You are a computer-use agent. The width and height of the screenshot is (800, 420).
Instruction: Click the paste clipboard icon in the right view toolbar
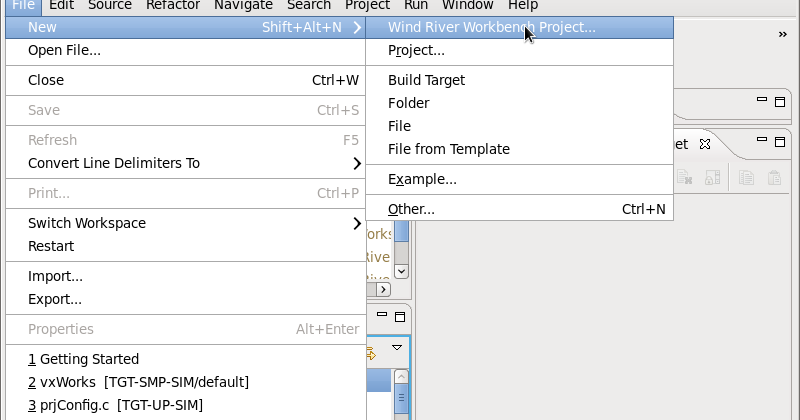coord(774,177)
